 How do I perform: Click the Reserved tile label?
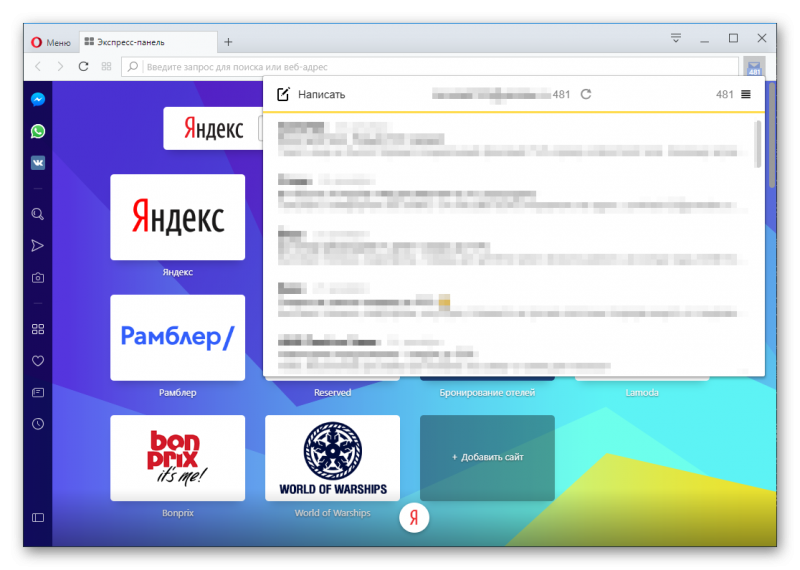tap(333, 392)
